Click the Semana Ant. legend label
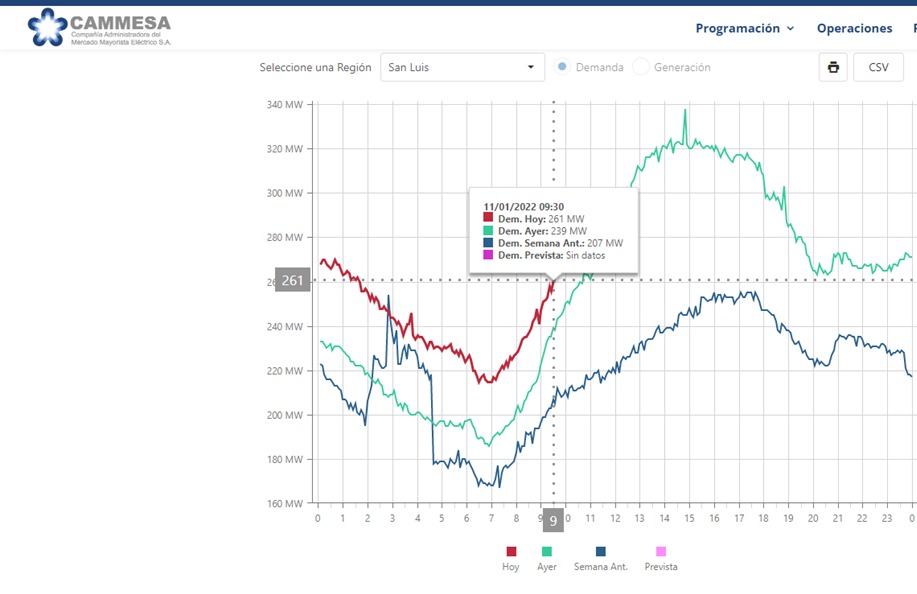This screenshot has width=917, height=594. click(601, 567)
